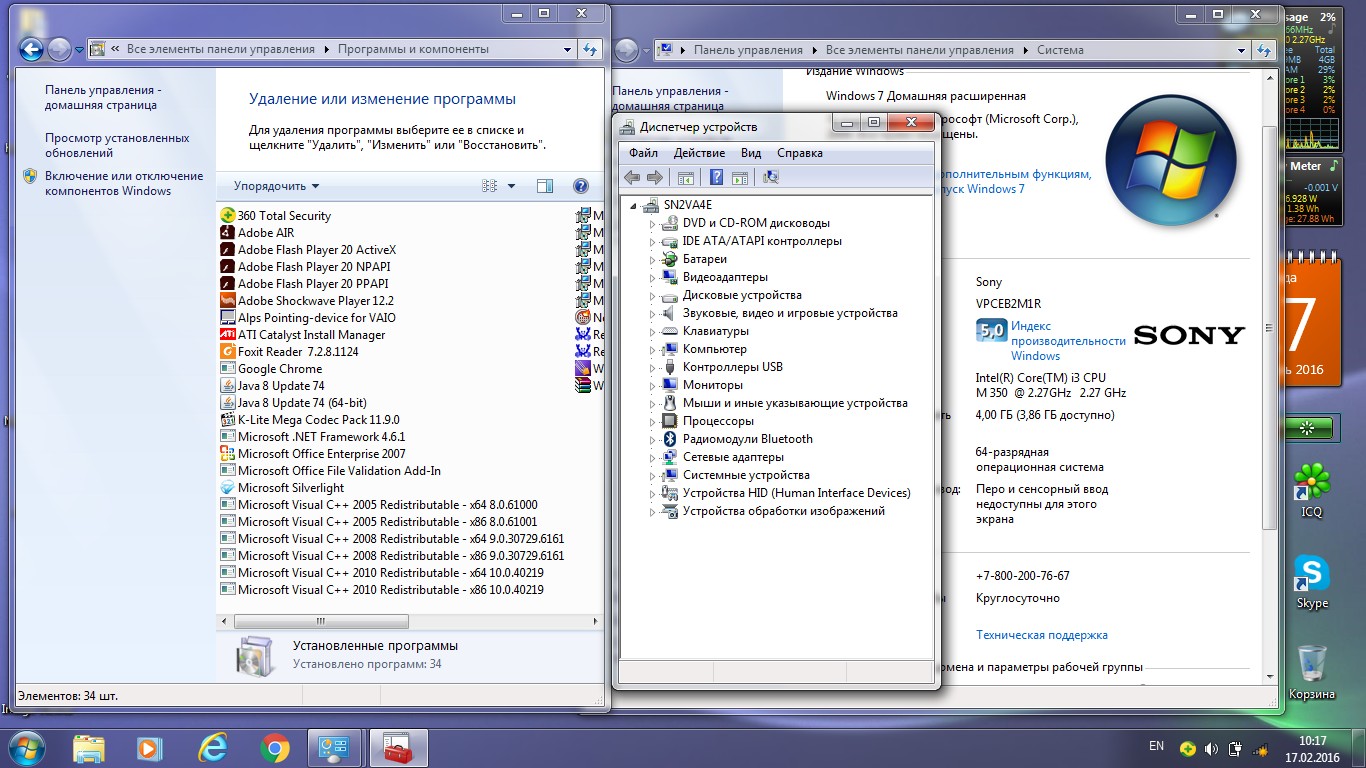1366x768 pixels.
Task: Open Windows Explorer from the taskbar
Action: (x=88, y=747)
